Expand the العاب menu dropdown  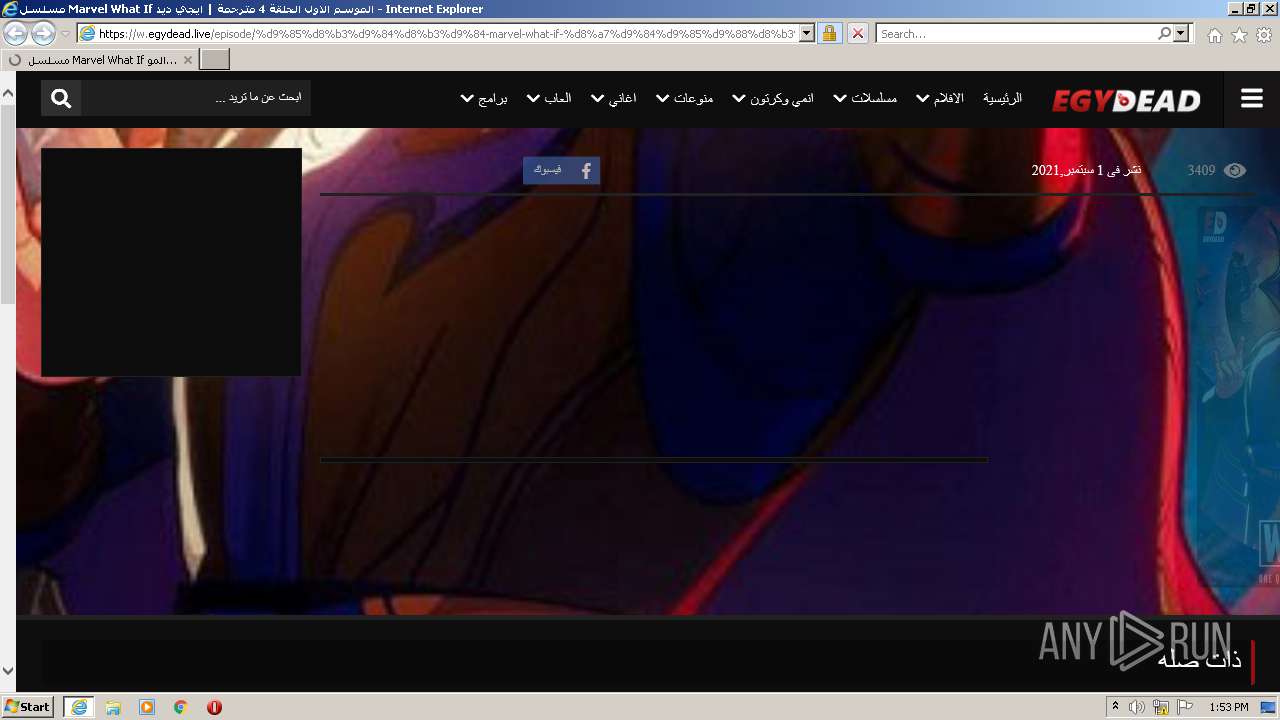pyautogui.click(x=549, y=98)
